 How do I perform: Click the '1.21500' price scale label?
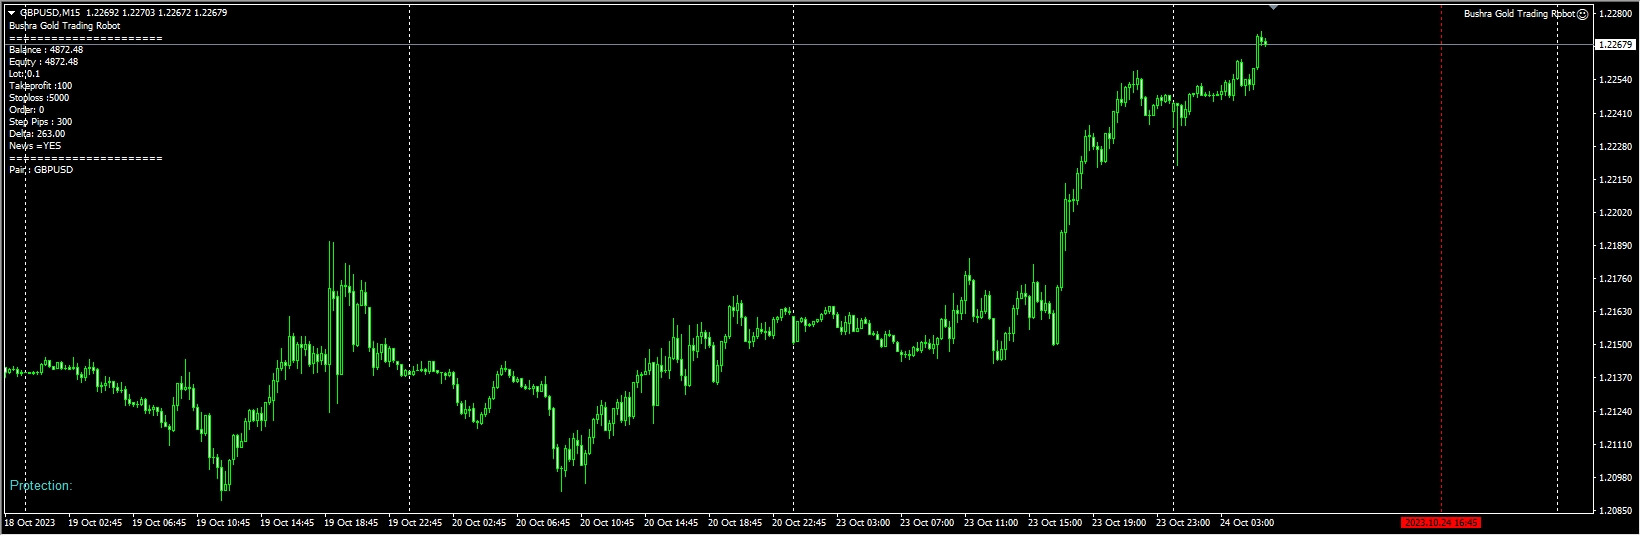pos(1615,345)
